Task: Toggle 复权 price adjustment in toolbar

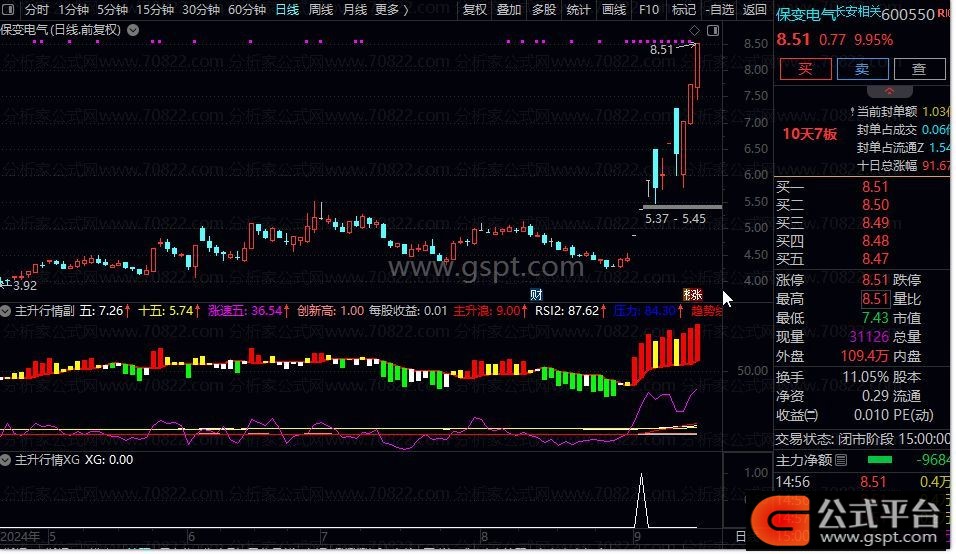Action: click(x=475, y=10)
